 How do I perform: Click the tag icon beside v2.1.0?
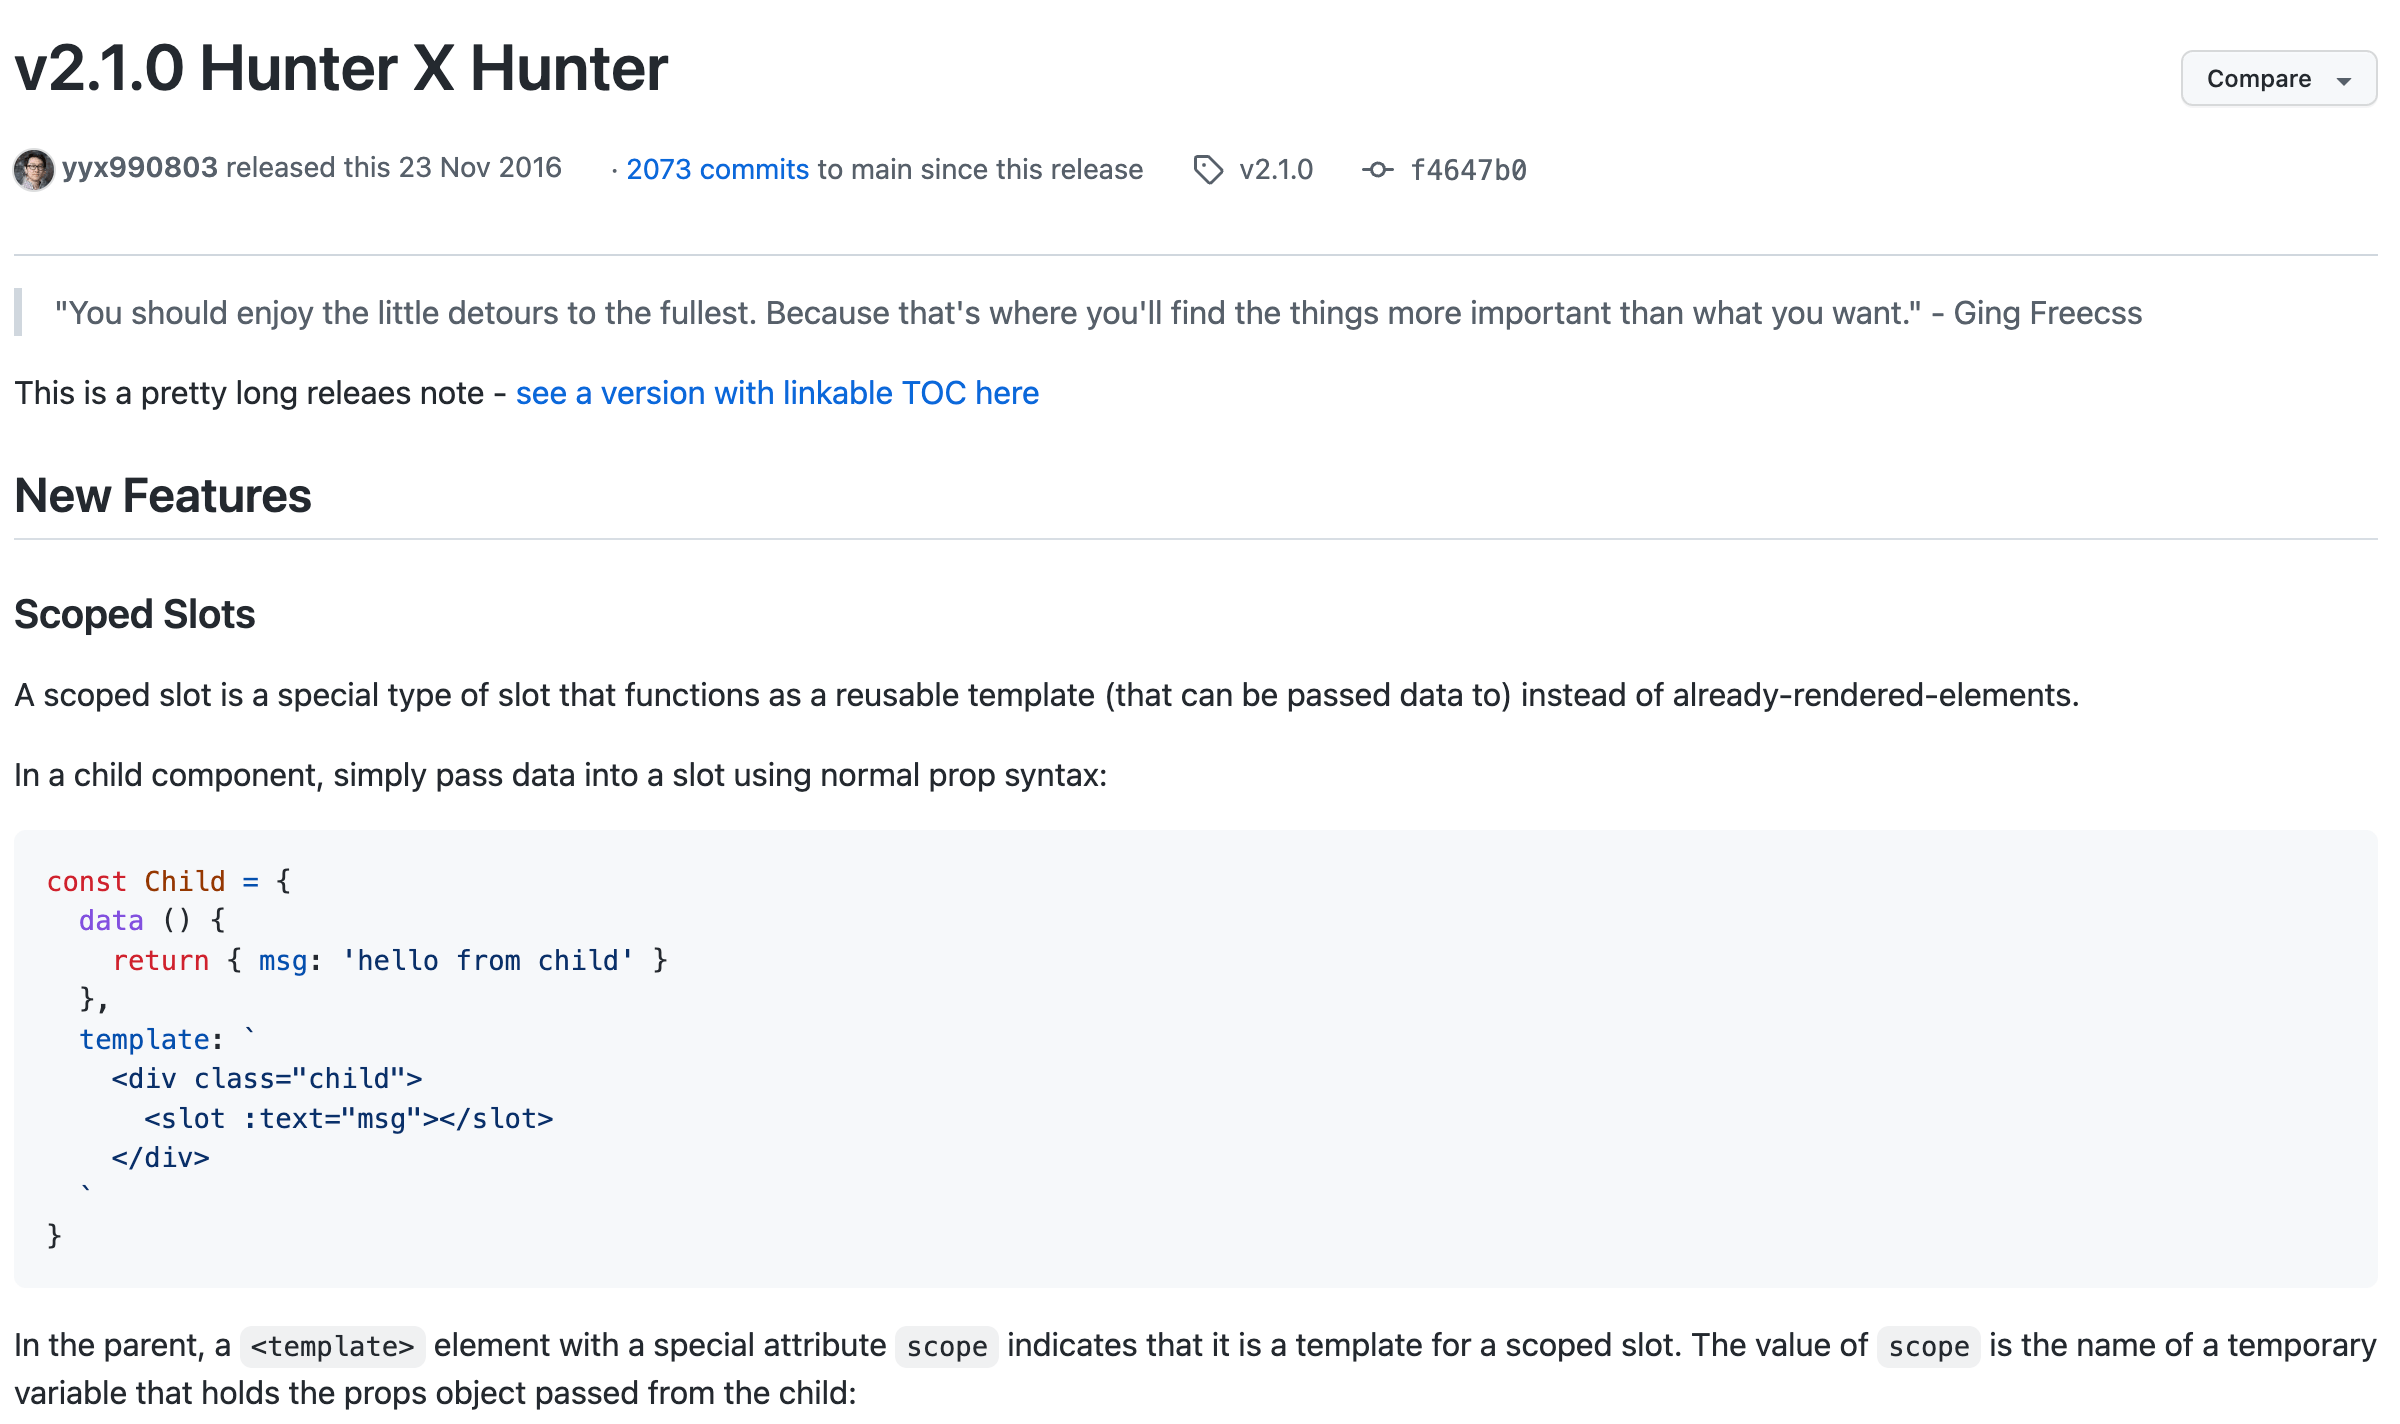pyautogui.click(x=1208, y=170)
